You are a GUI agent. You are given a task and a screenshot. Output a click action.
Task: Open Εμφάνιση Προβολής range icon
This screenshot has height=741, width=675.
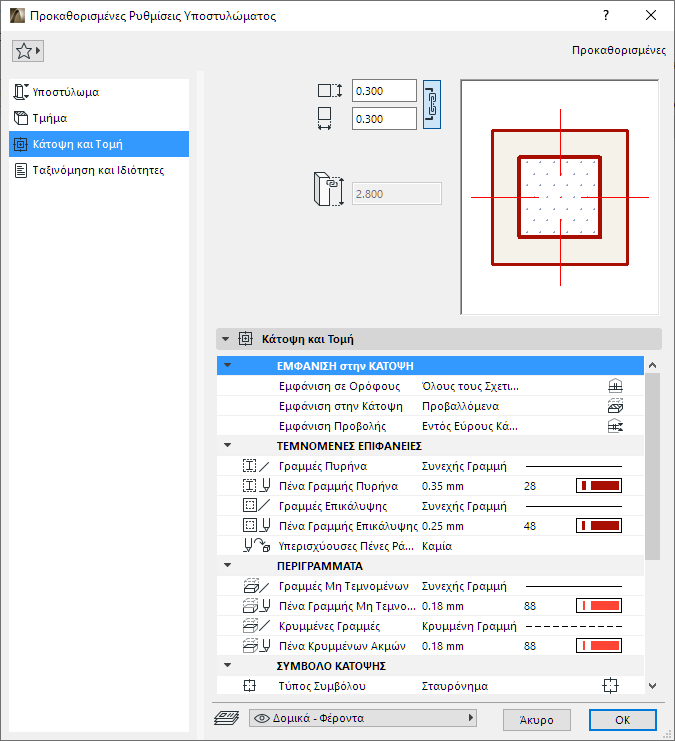[615, 426]
